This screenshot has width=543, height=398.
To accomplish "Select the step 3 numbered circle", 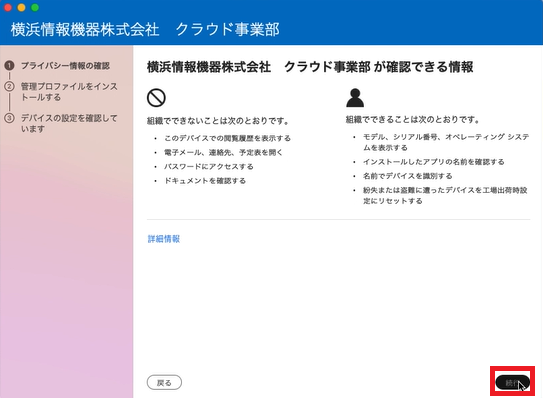I will pos(9,118).
